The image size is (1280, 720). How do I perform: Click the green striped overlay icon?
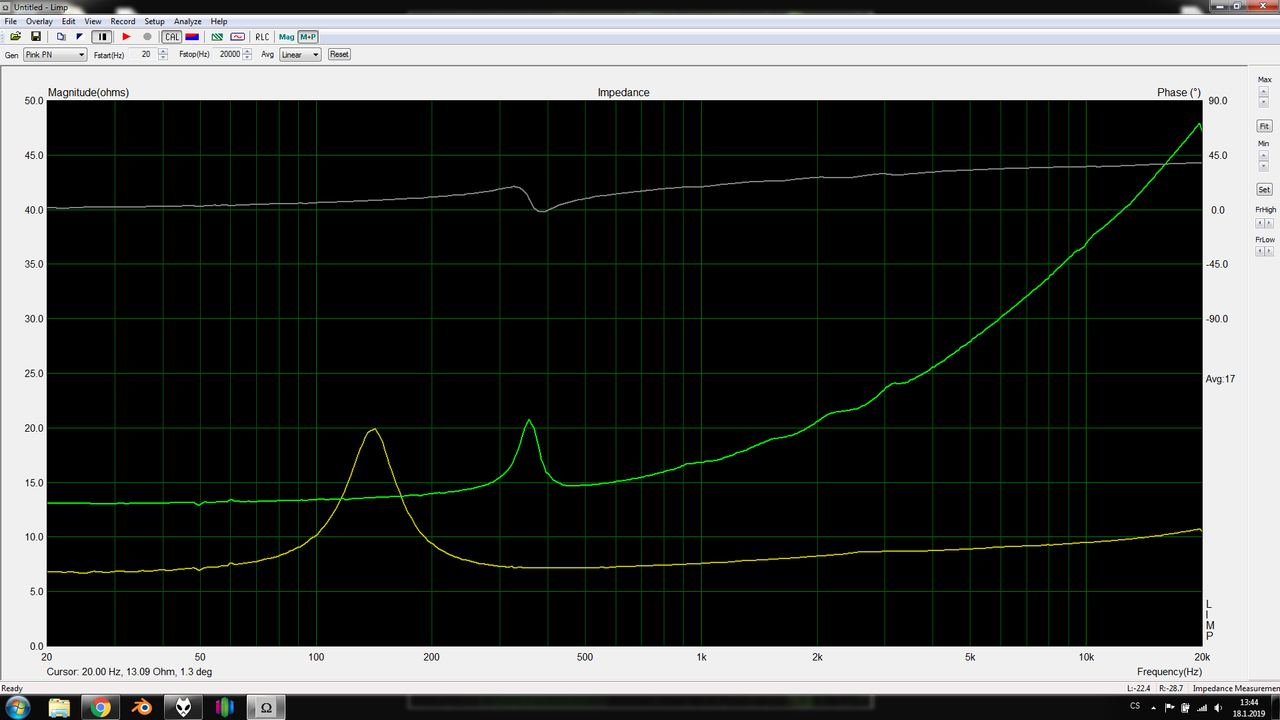217,37
